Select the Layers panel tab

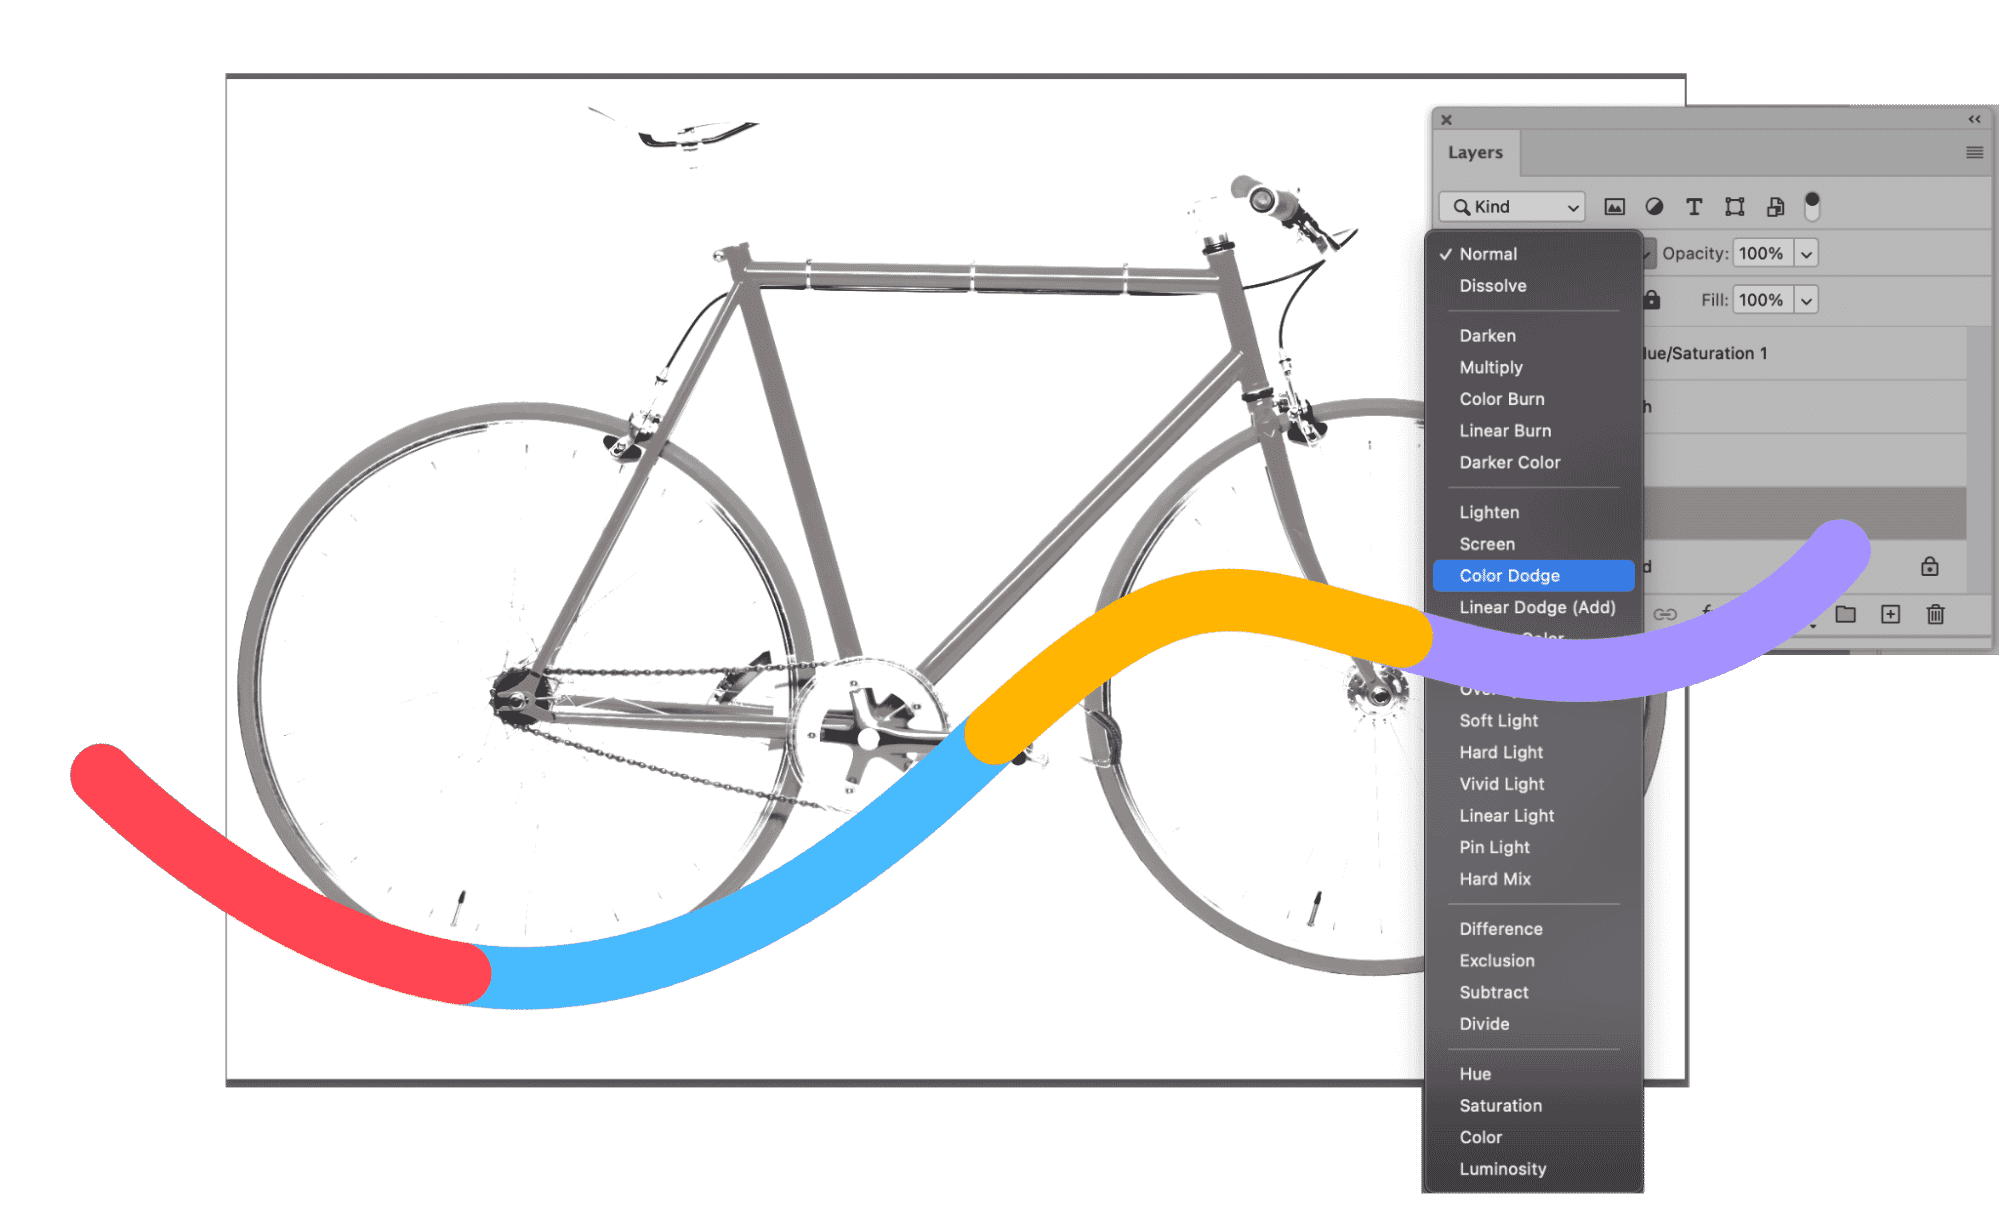1475,153
